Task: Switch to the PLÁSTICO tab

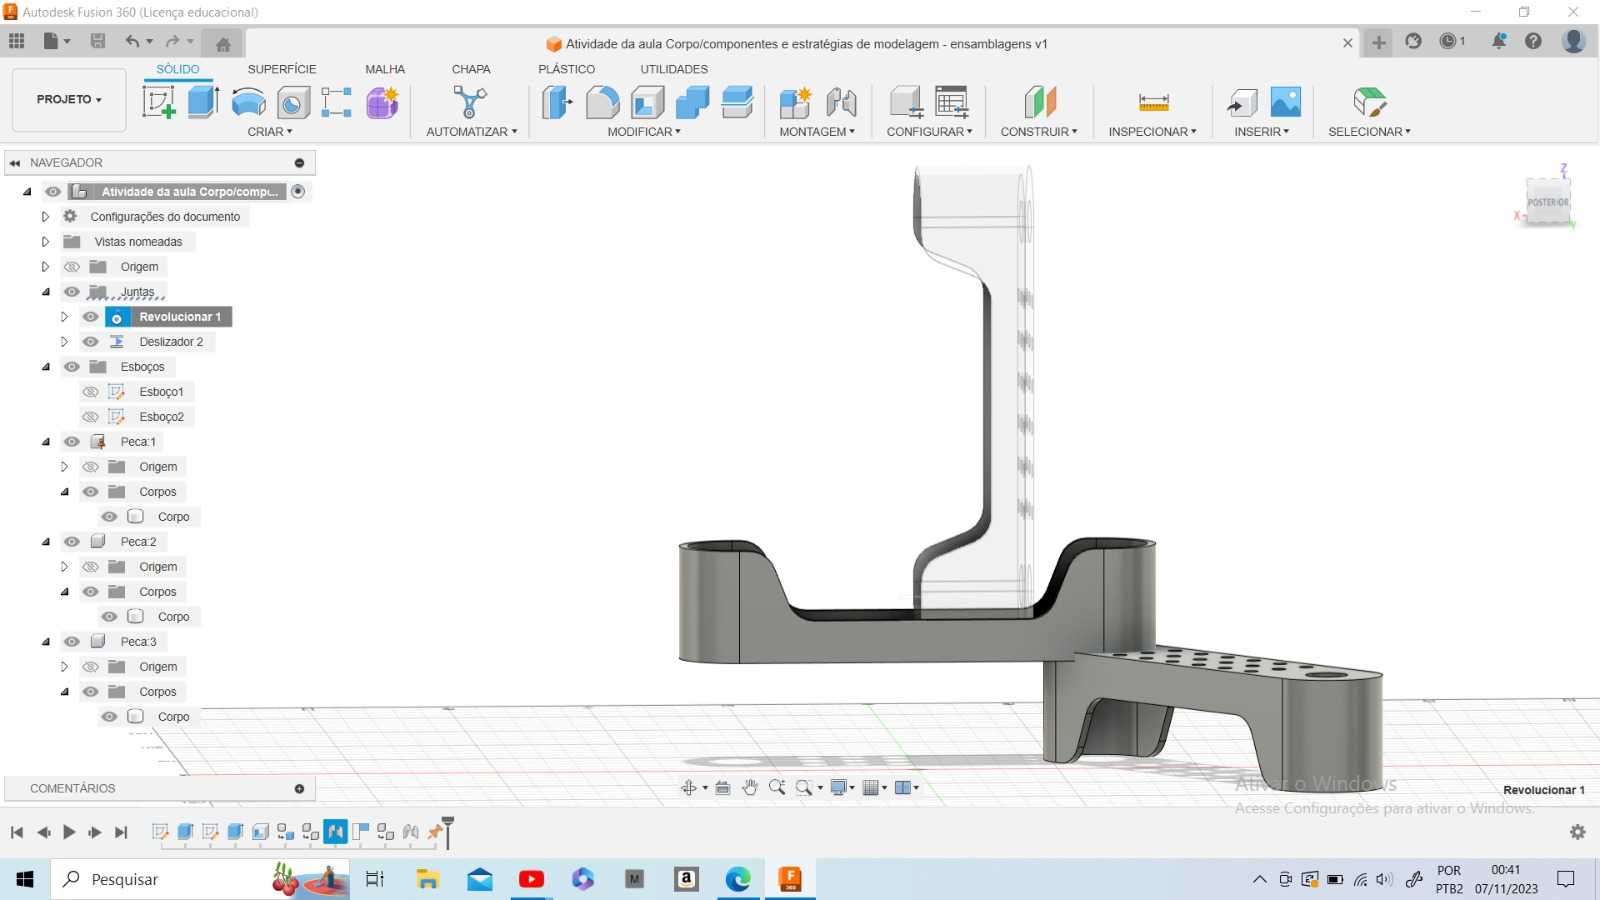Action: click(x=566, y=69)
